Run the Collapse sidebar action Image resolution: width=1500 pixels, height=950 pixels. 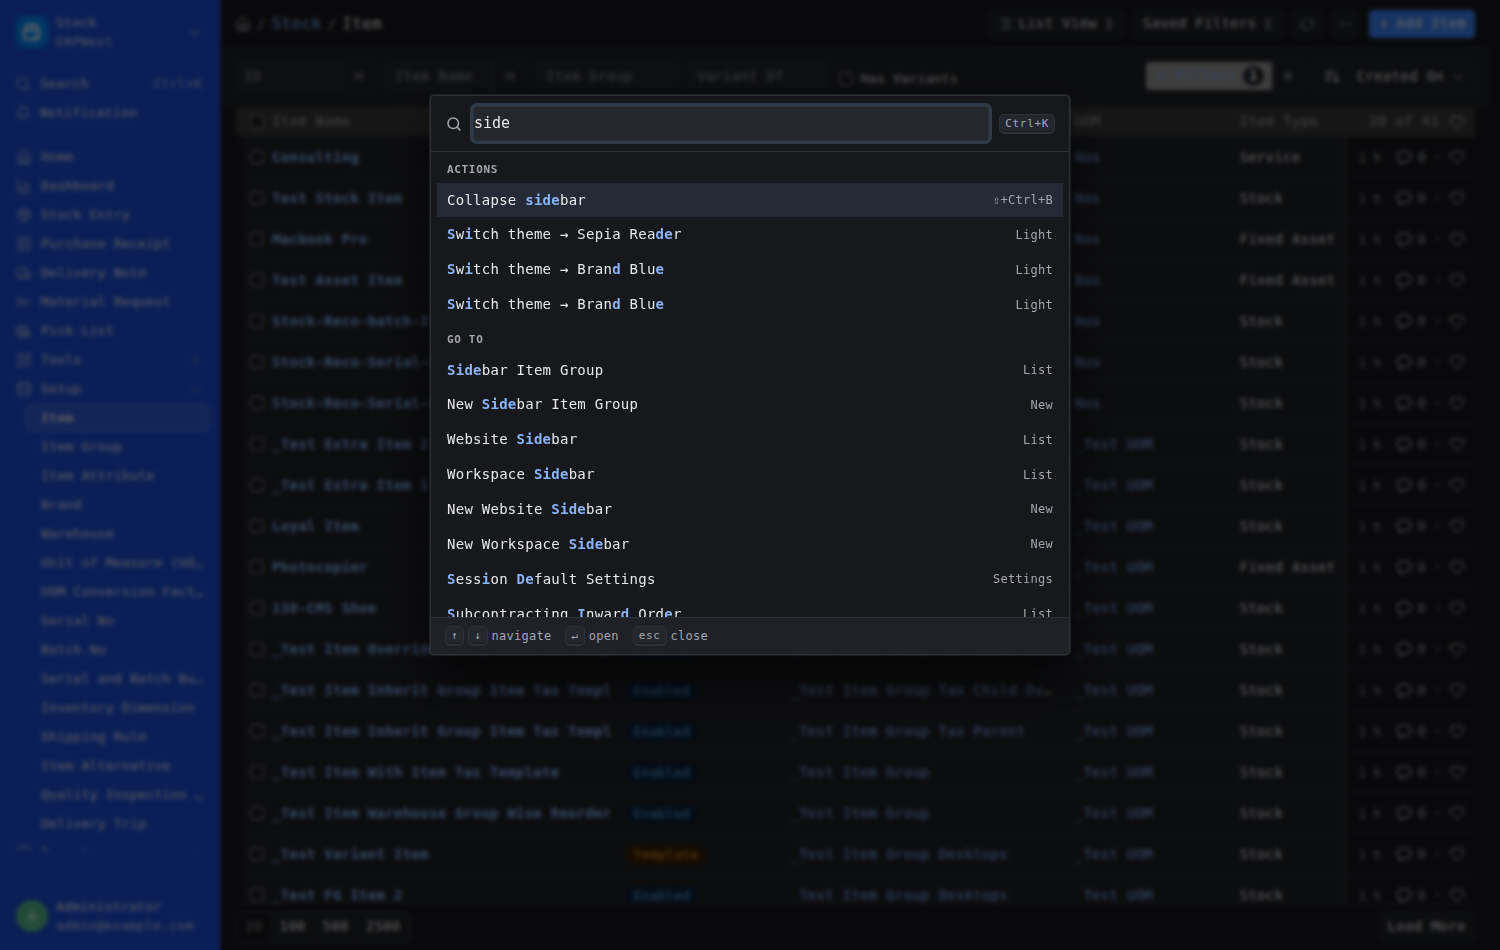(750, 200)
